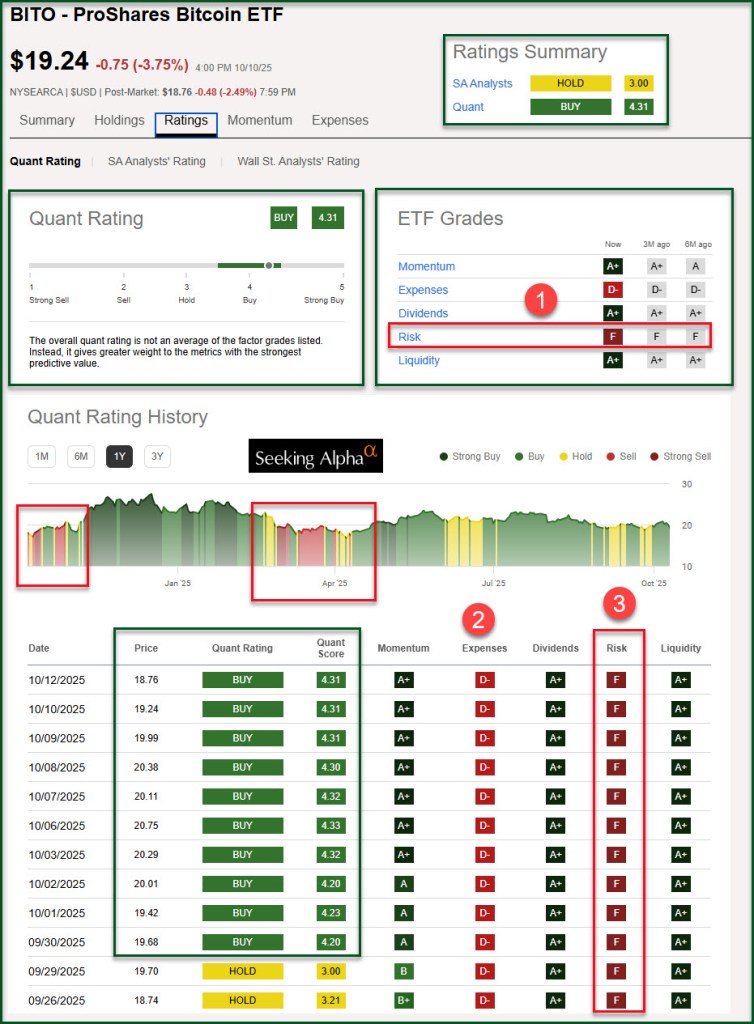The image size is (754, 1024).
Task: Switch chart to the 3Y time range
Action: [157, 457]
